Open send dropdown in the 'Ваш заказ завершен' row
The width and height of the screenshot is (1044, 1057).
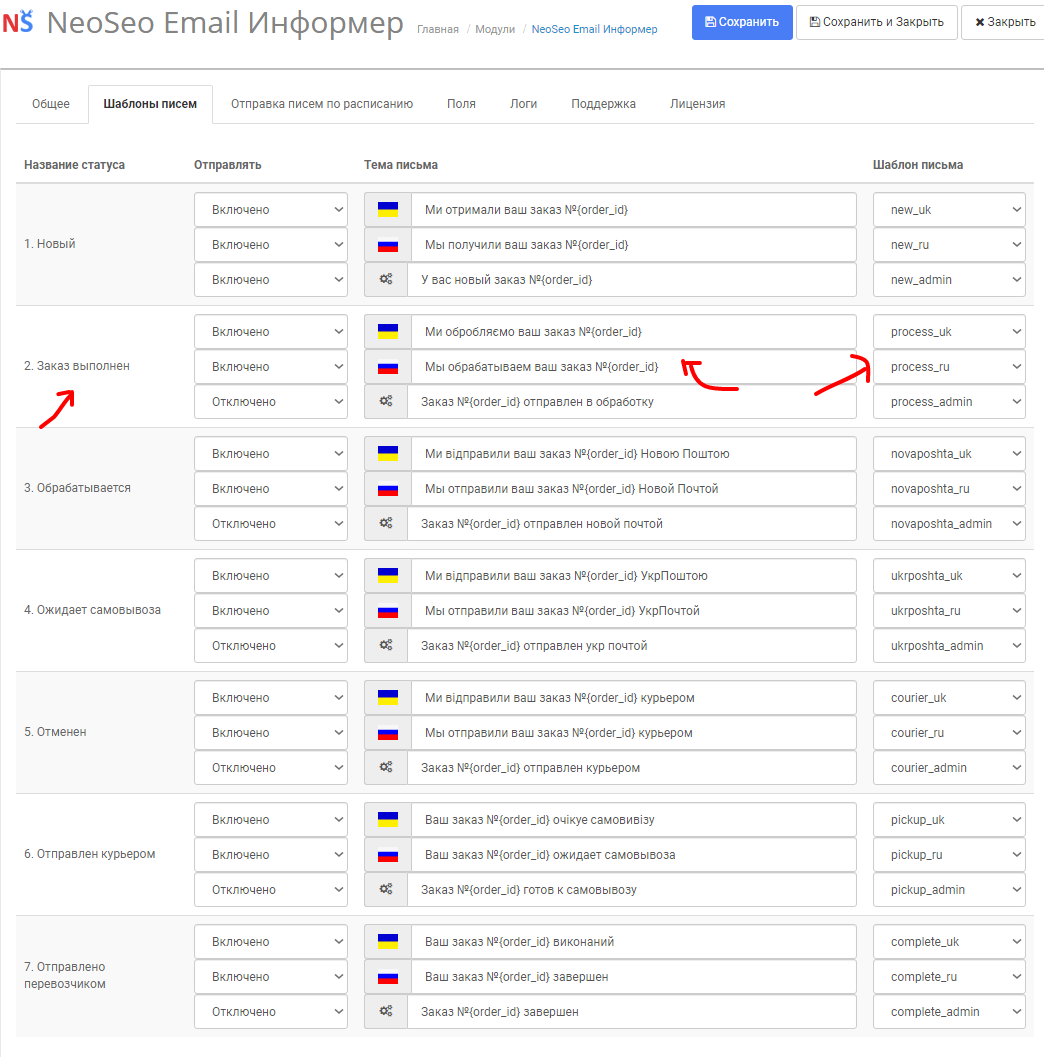[271, 977]
